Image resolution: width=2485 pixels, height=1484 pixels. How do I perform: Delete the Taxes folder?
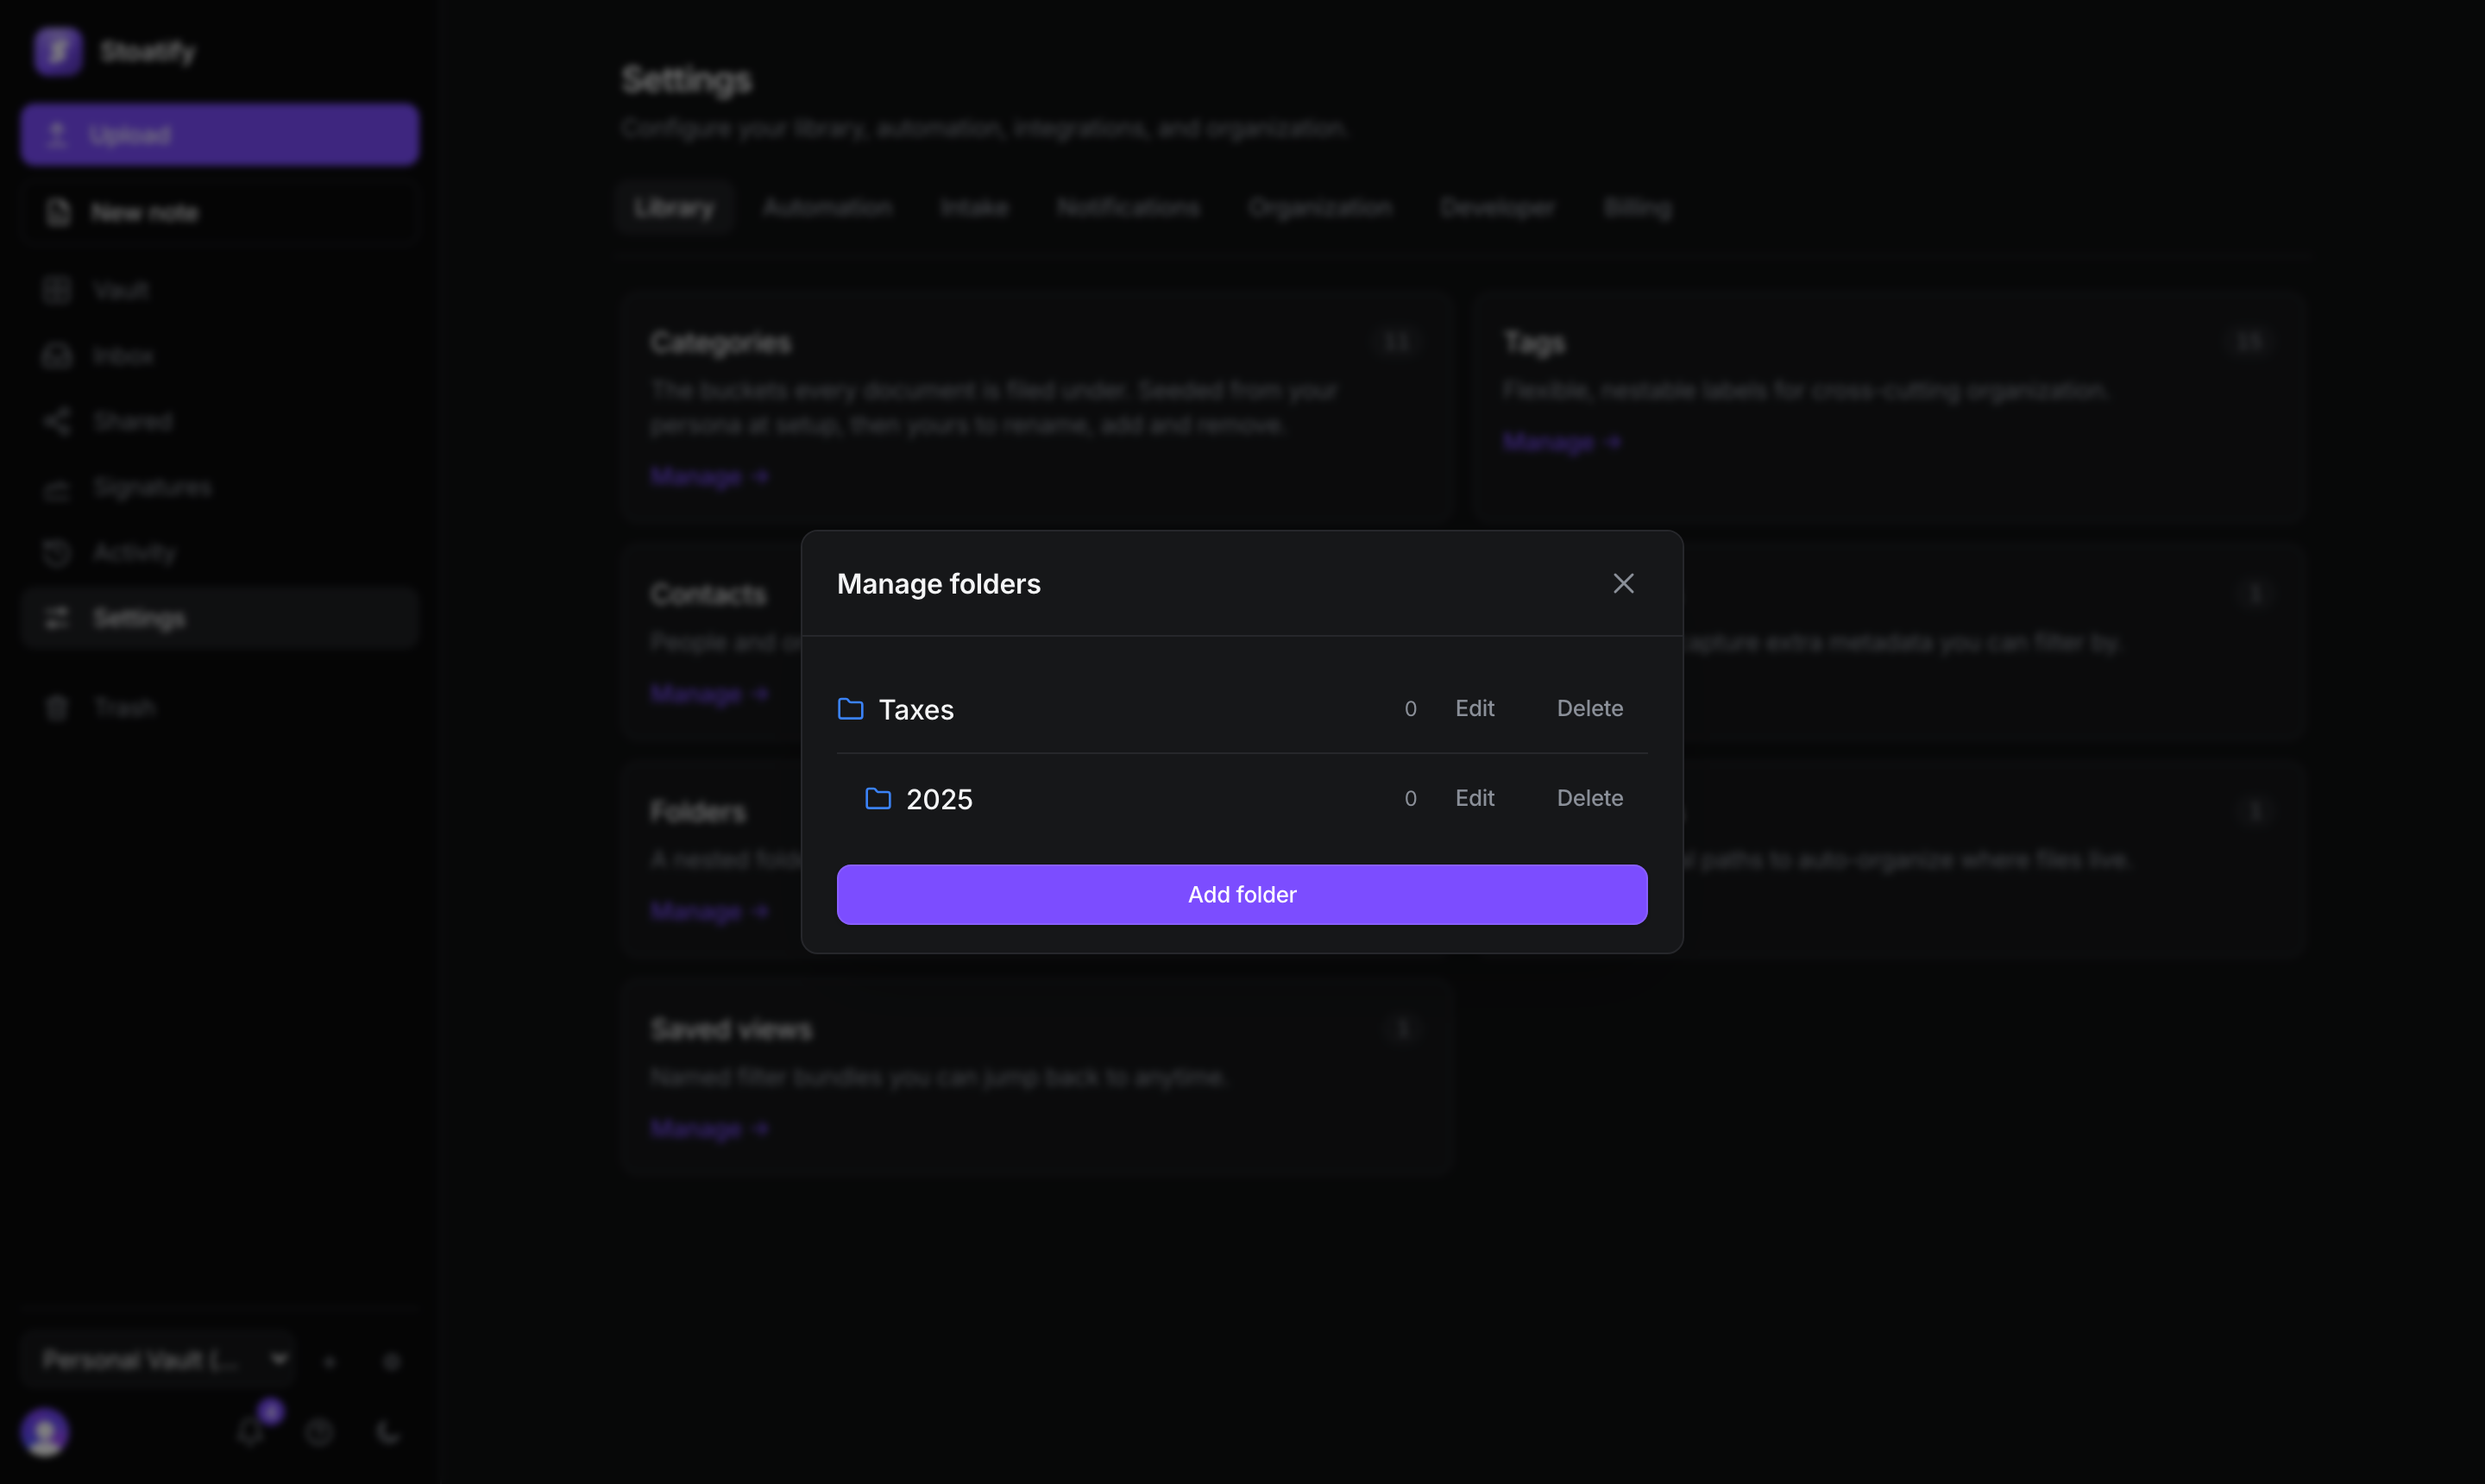coord(1589,708)
